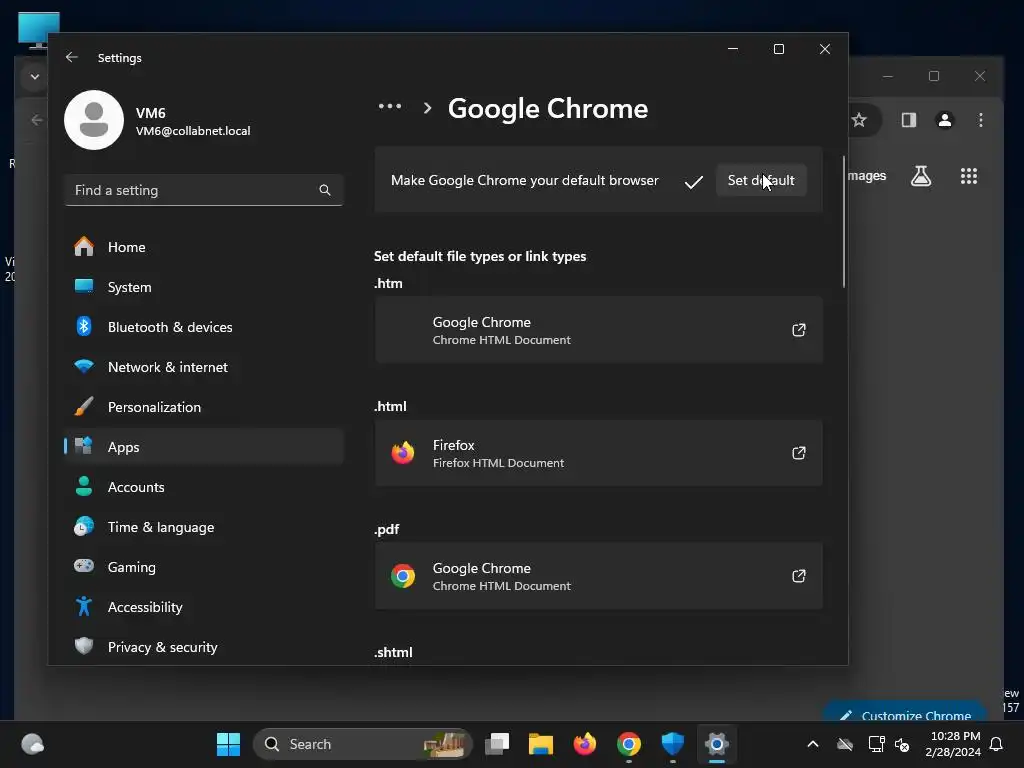The image size is (1024, 768).
Task: Click the Set default button
Action: (761, 180)
